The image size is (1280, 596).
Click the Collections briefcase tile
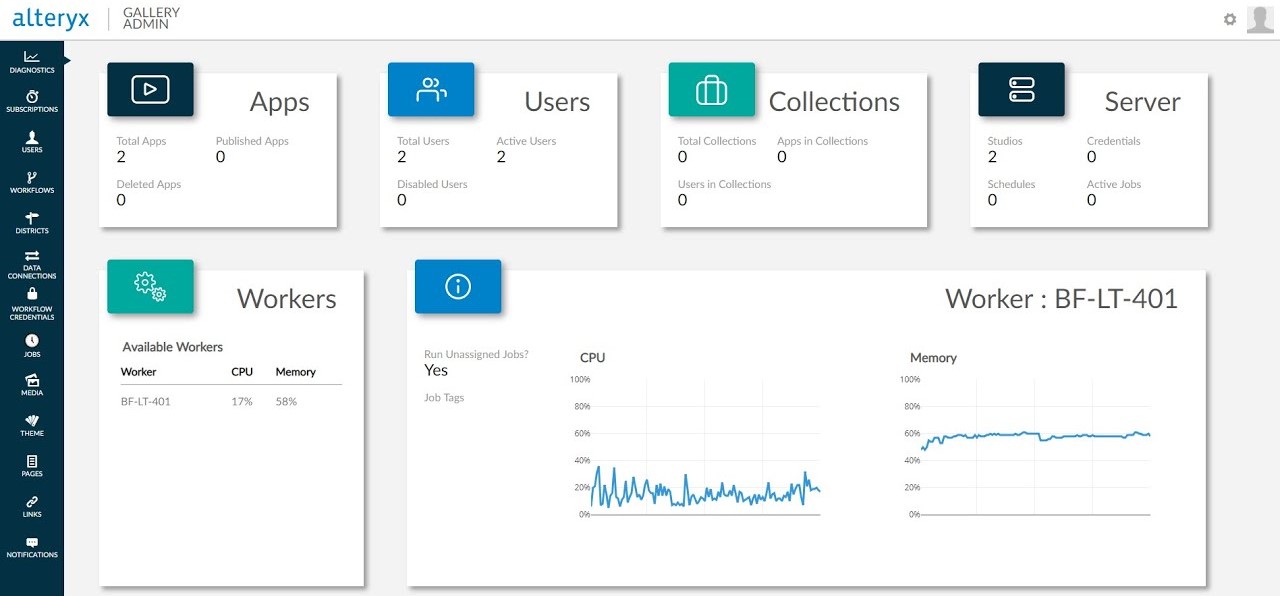tap(711, 89)
